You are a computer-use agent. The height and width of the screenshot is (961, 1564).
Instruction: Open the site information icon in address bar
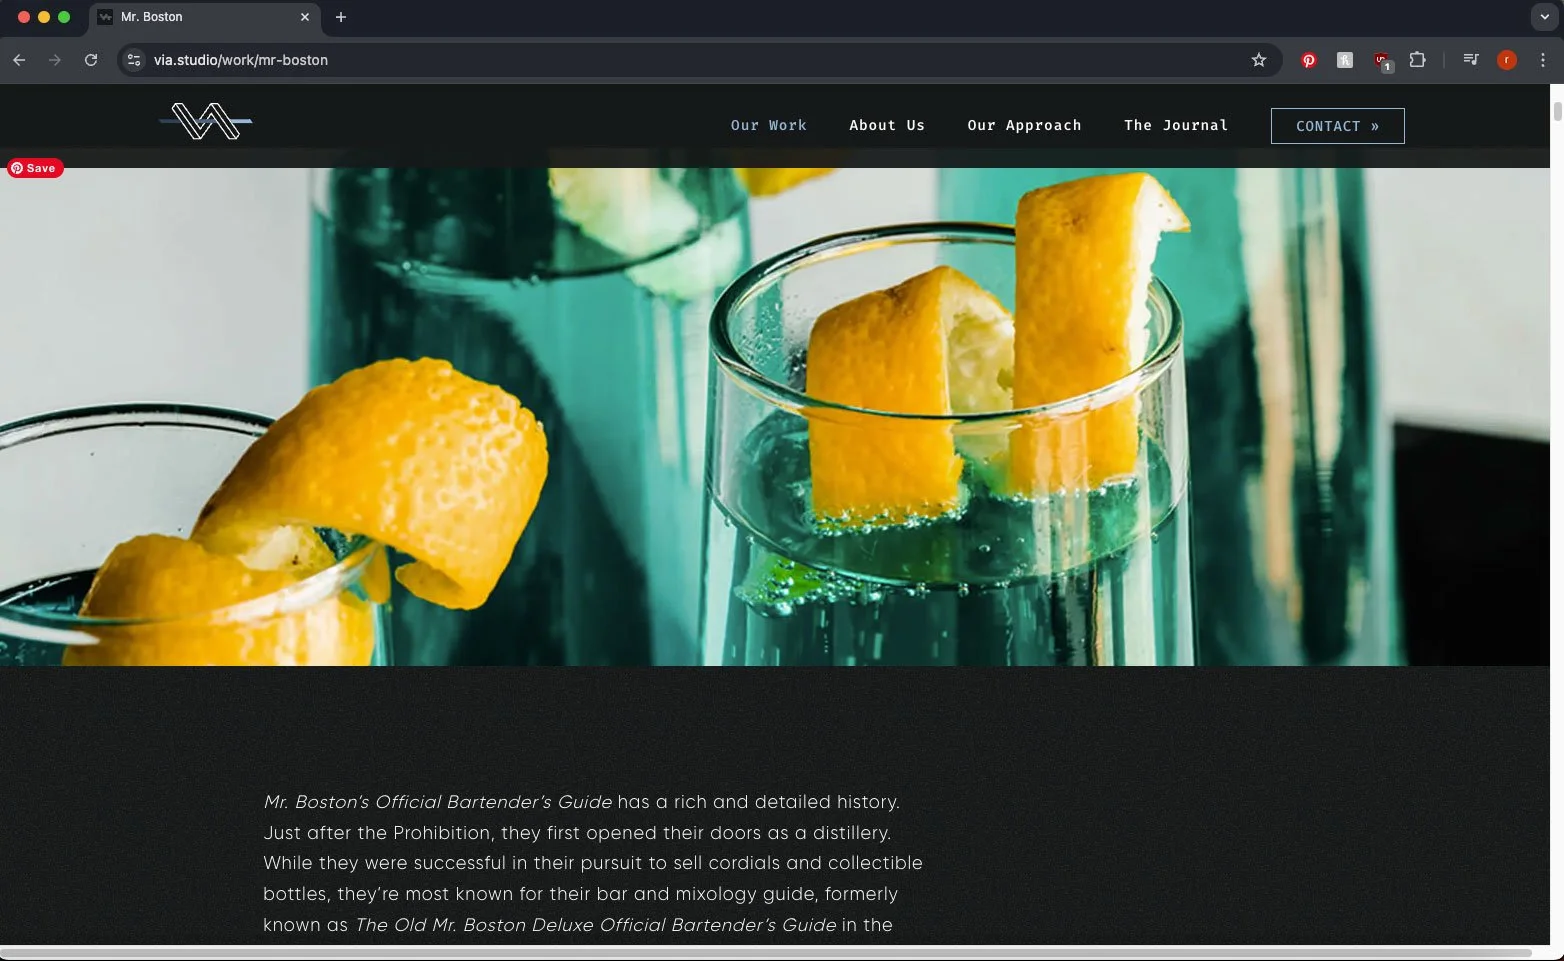pyautogui.click(x=134, y=60)
